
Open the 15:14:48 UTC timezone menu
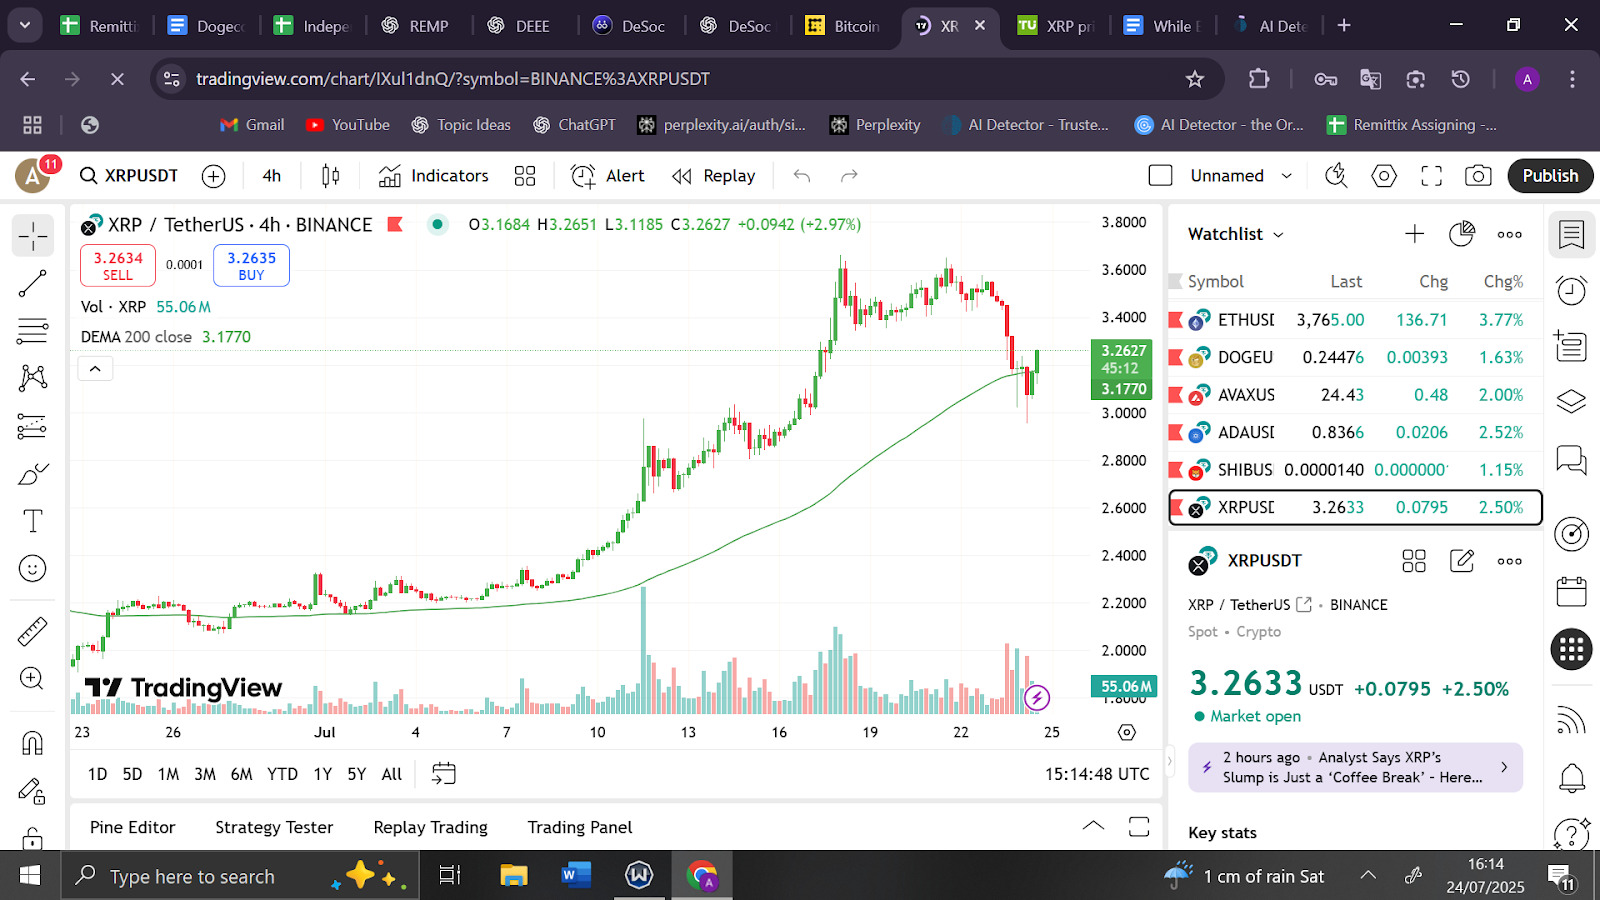click(1097, 774)
